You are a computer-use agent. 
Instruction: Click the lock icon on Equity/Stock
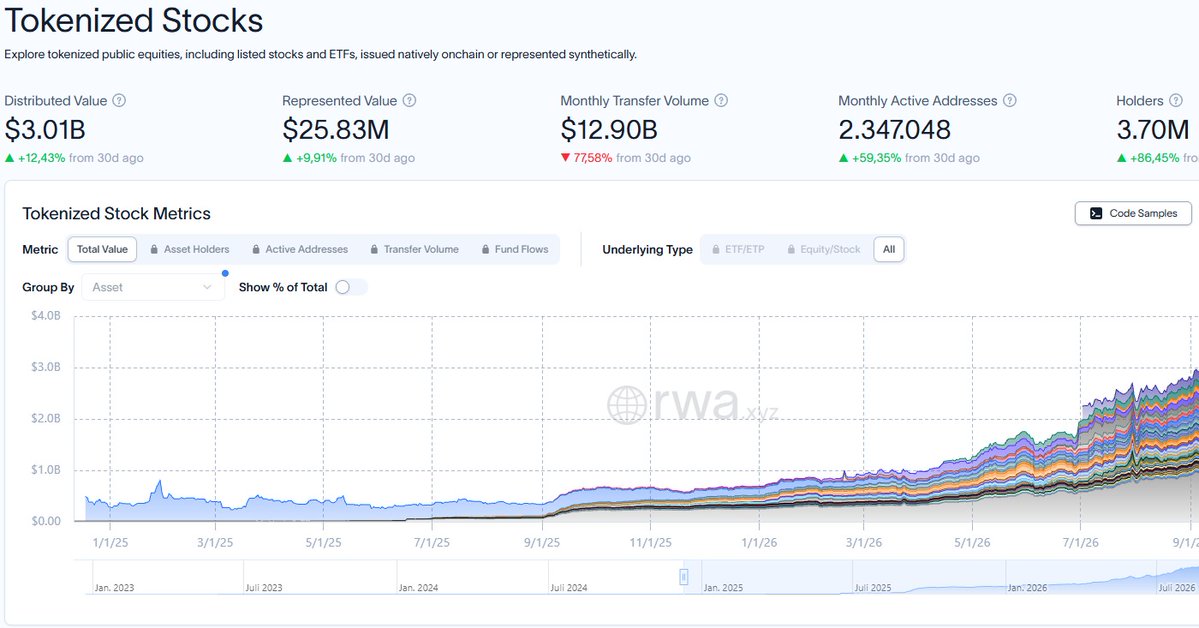791,249
